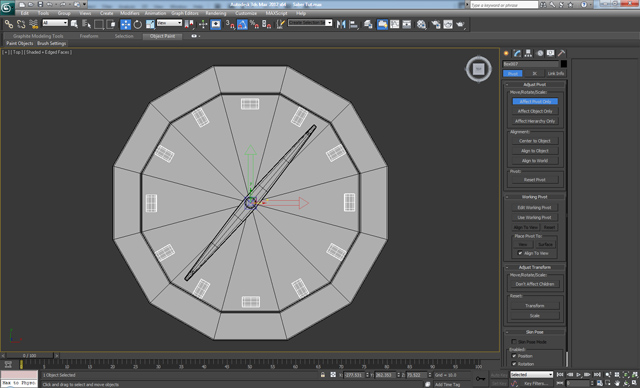The height and width of the screenshot is (388, 640).
Task: Open Rendered Frame Window
Action: pyautogui.click(x=448, y=24)
